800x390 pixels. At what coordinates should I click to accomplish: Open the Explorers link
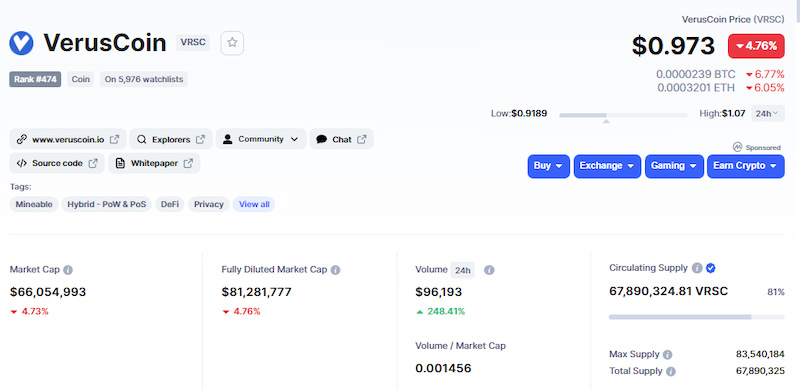(171, 139)
